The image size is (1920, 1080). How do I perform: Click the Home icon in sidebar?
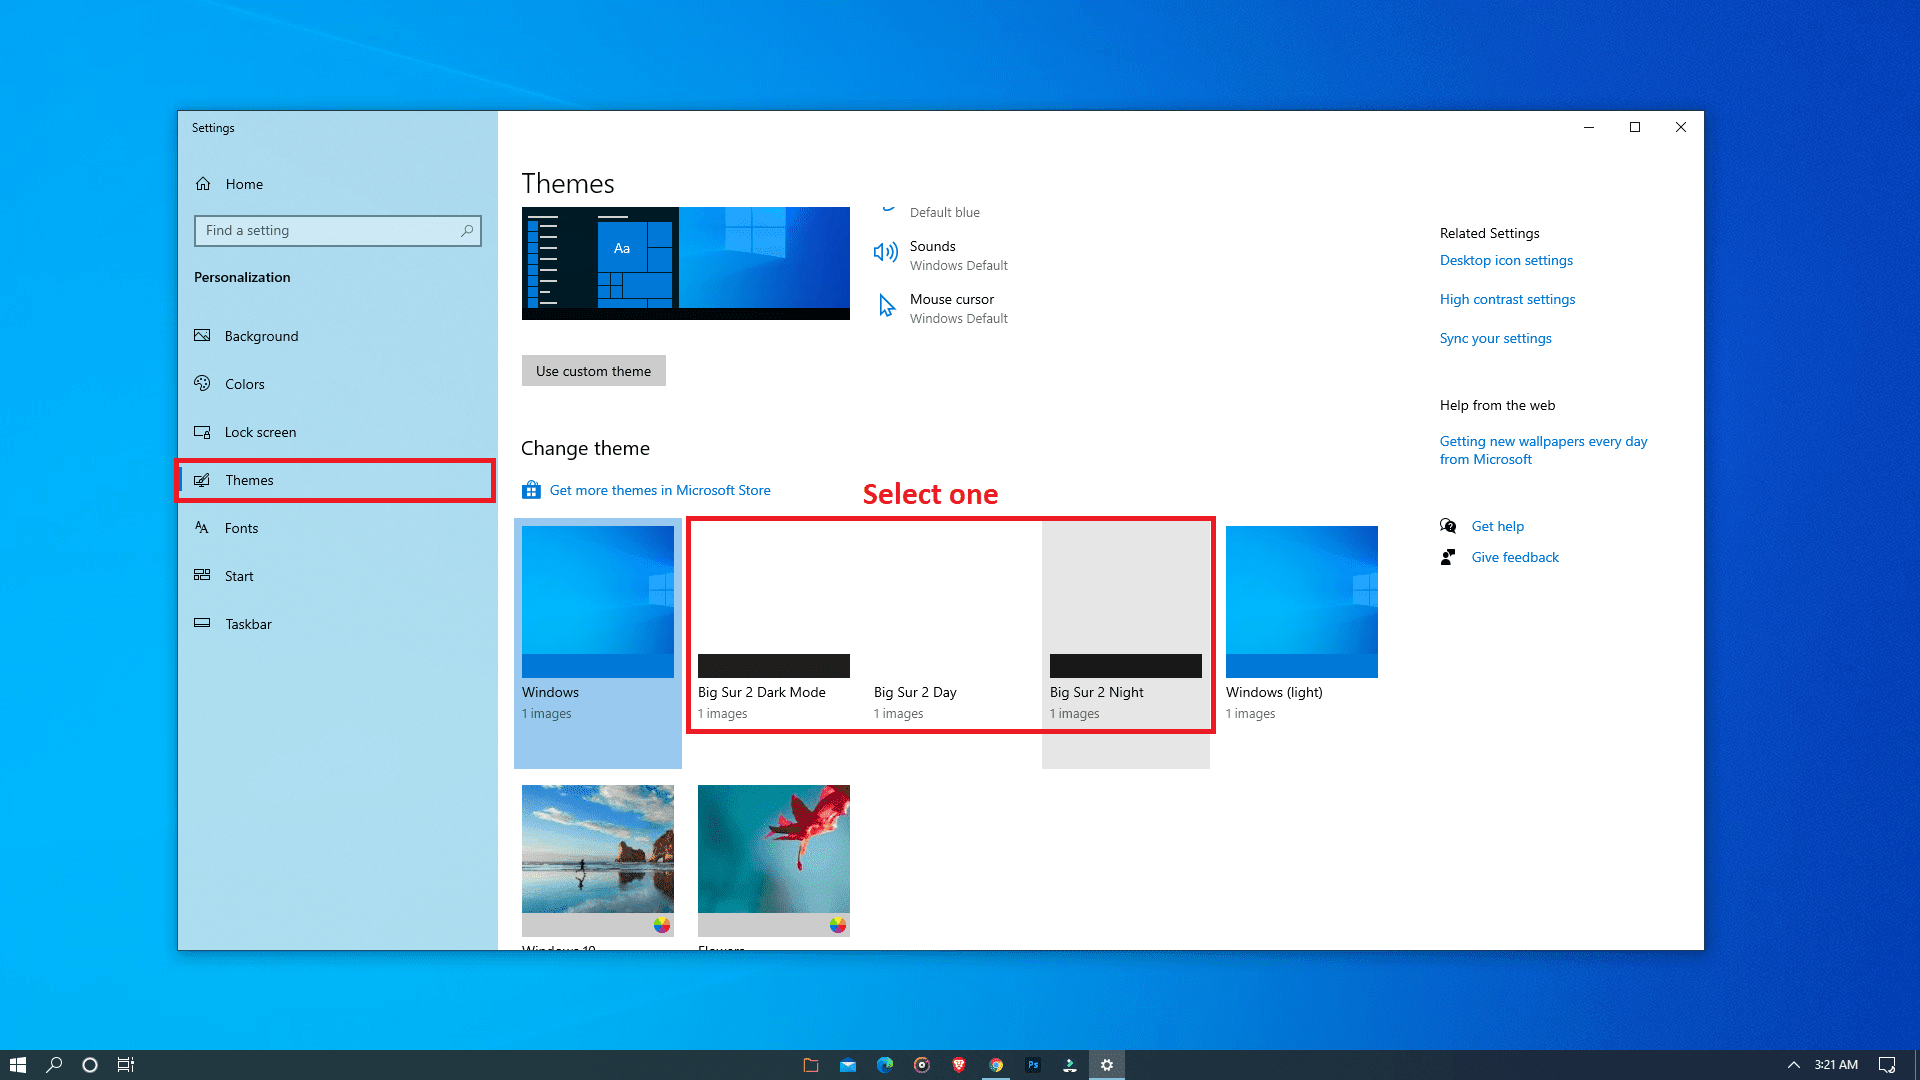coord(204,184)
